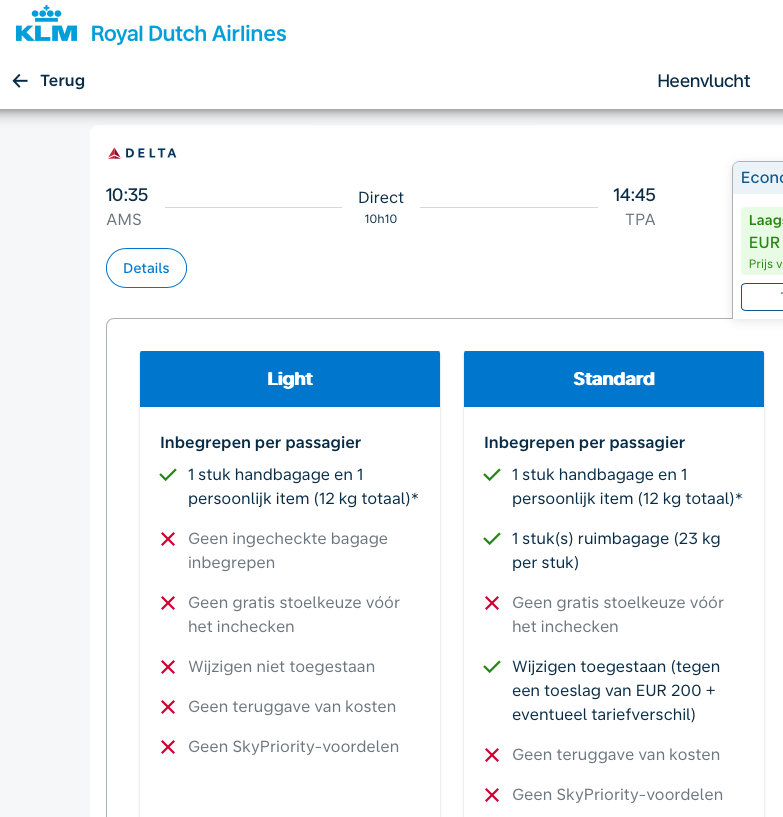783x817 pixels.
Task: Click the Delta airline logo
Action: point(142,153)
